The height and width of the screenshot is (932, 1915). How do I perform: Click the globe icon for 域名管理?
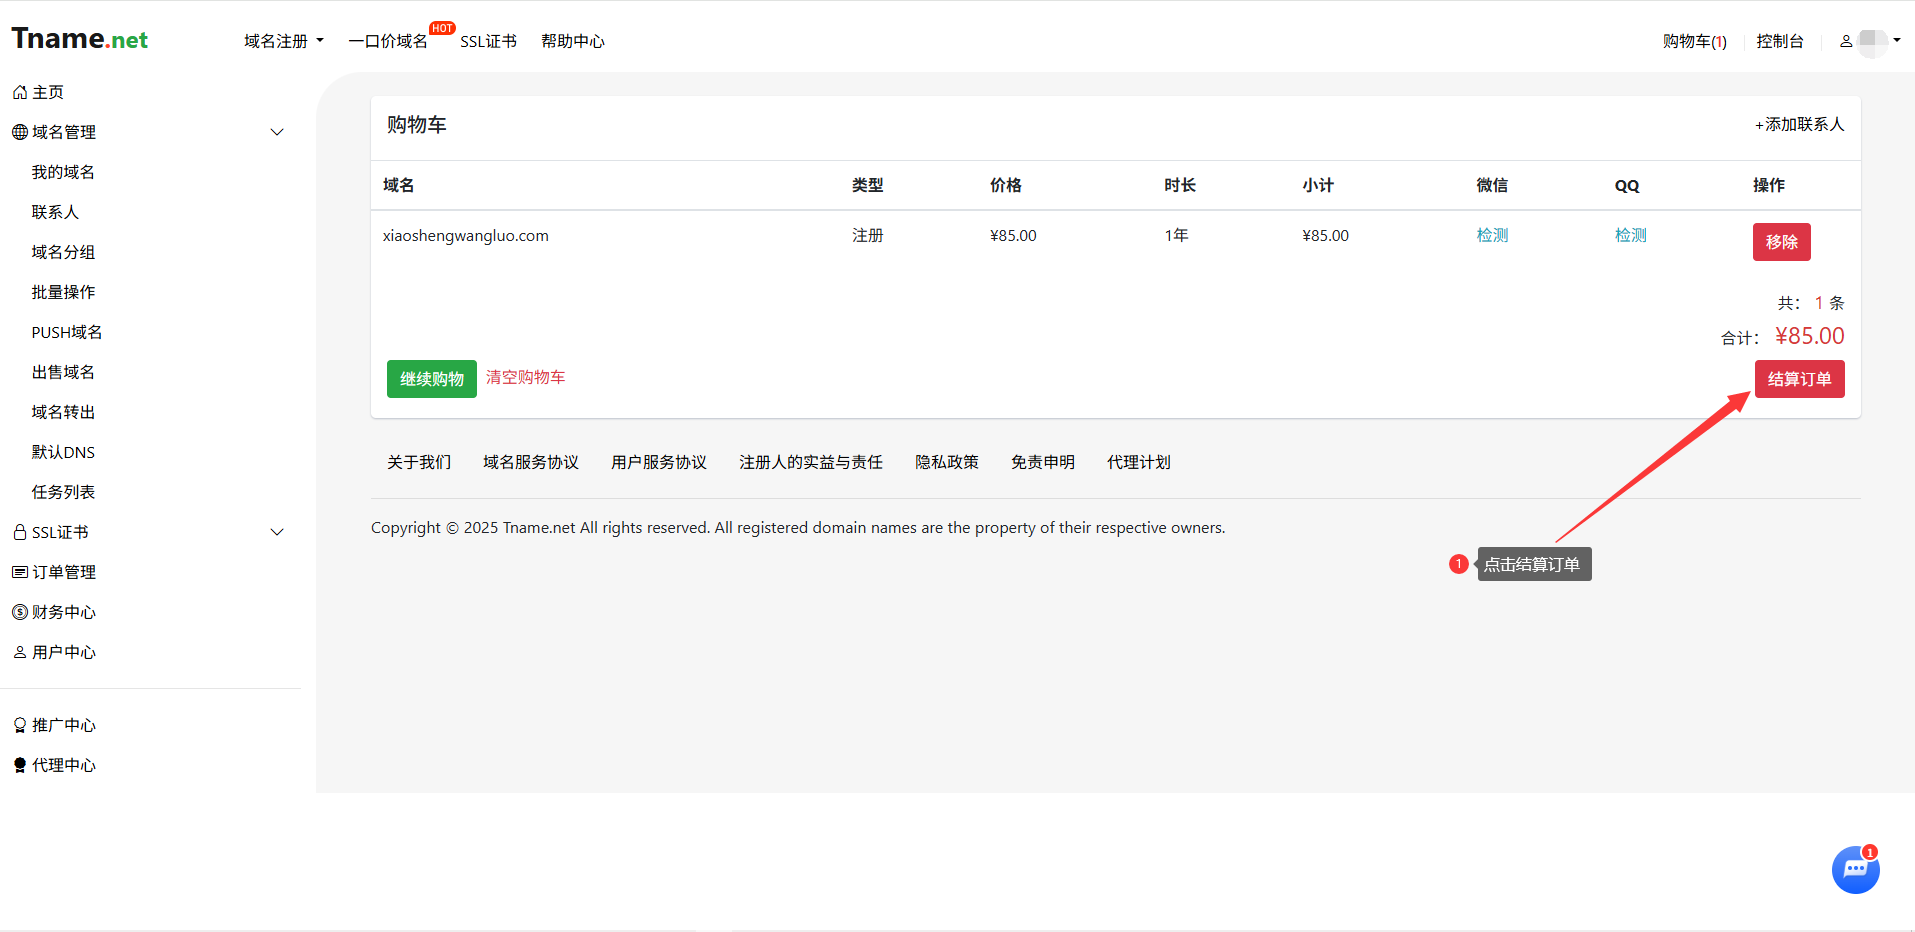click(x=20, y=132)
